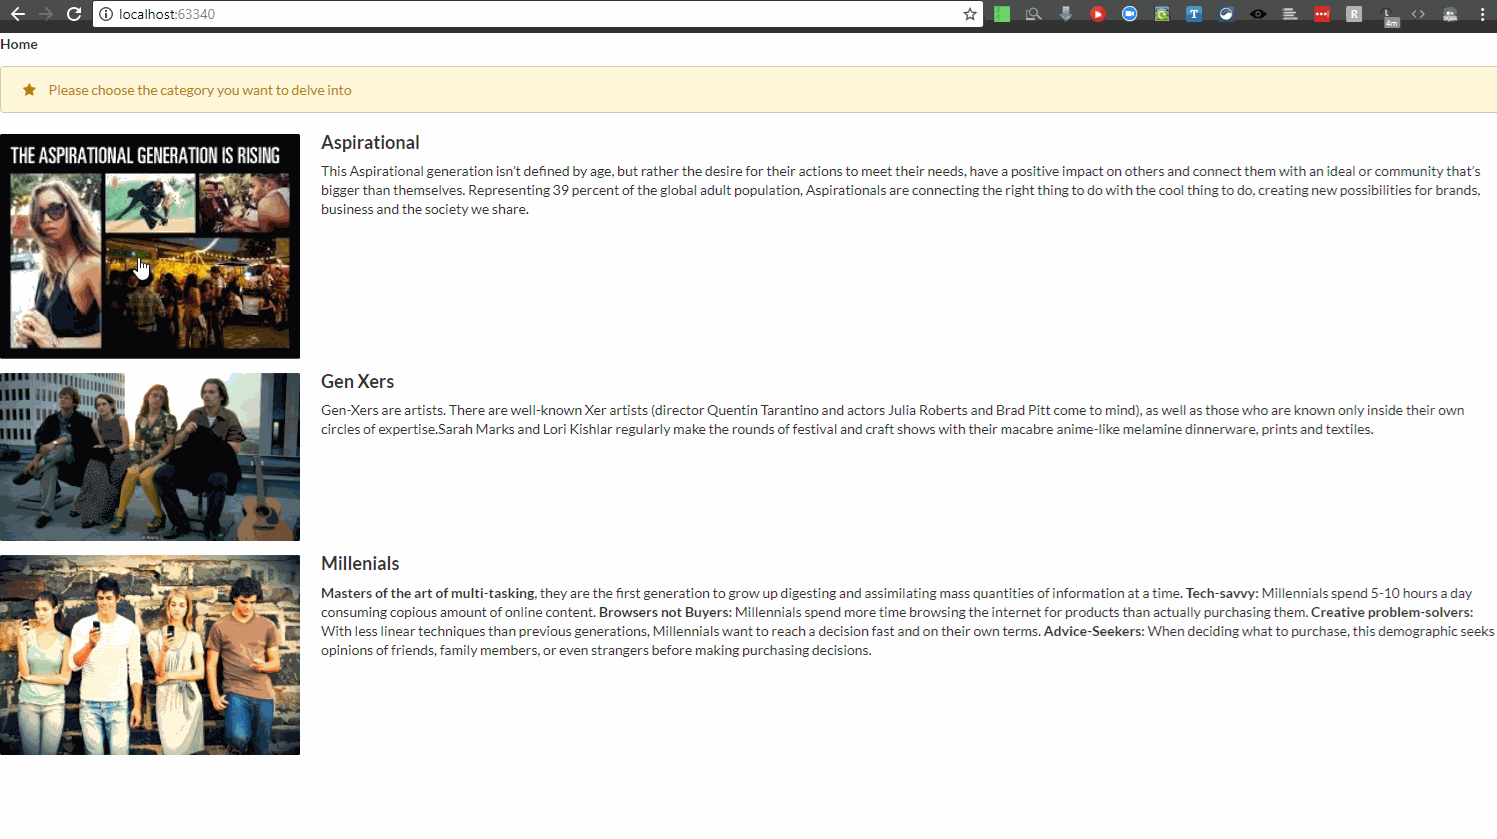Open the gray R extension icon
The image size is (1497, 839).
coord(1353,14)
